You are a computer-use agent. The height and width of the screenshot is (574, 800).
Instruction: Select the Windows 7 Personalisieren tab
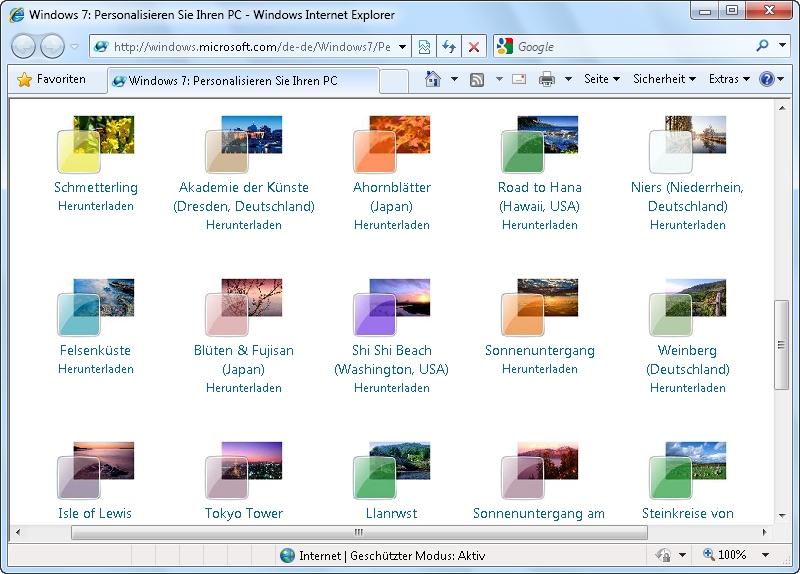click(243, 81)
